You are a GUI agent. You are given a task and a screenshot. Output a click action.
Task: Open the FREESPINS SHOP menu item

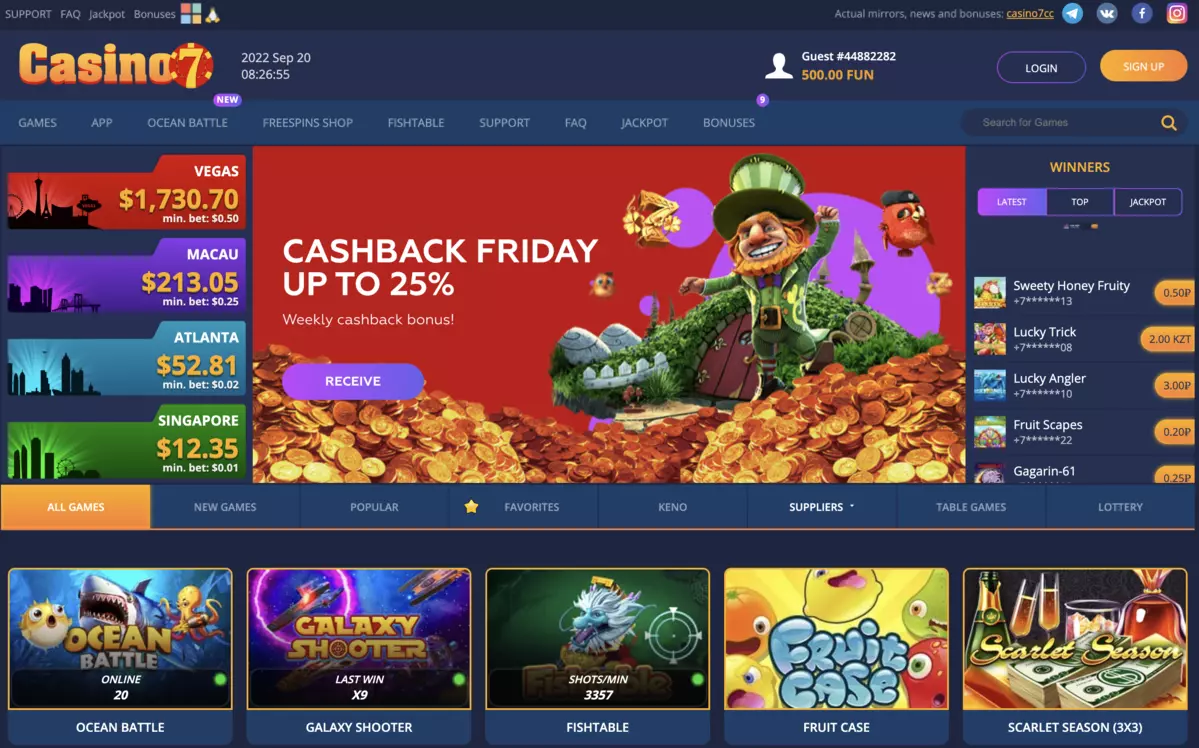(307, 122)
